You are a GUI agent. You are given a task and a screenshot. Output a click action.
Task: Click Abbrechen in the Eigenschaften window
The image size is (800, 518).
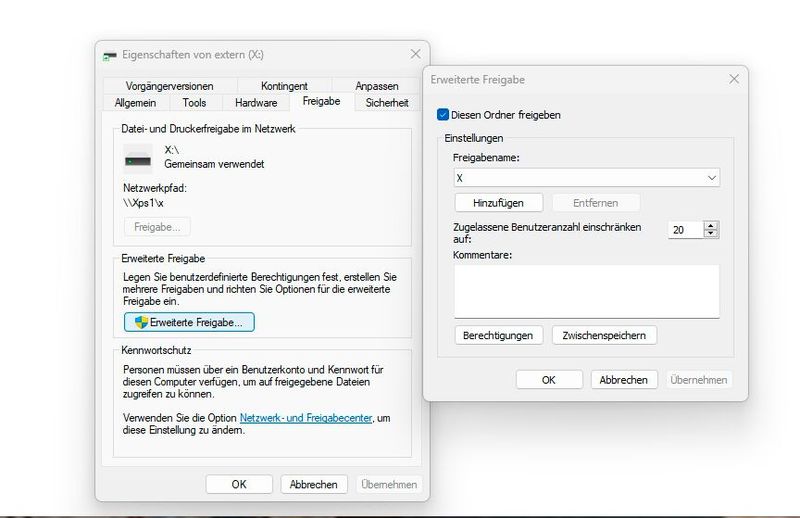[313, 484]
